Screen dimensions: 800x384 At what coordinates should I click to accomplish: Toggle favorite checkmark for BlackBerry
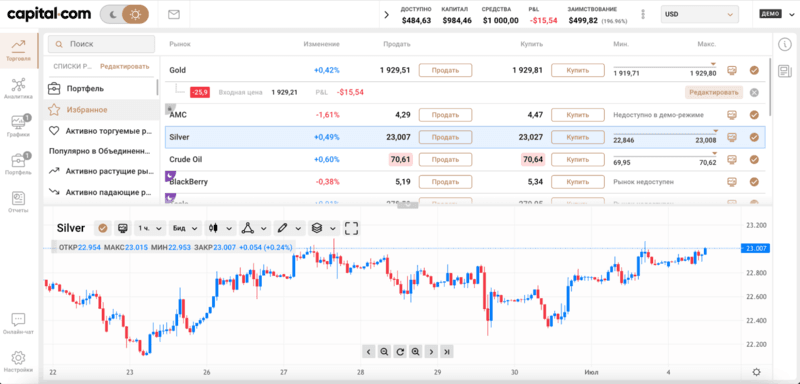[754, 182]
